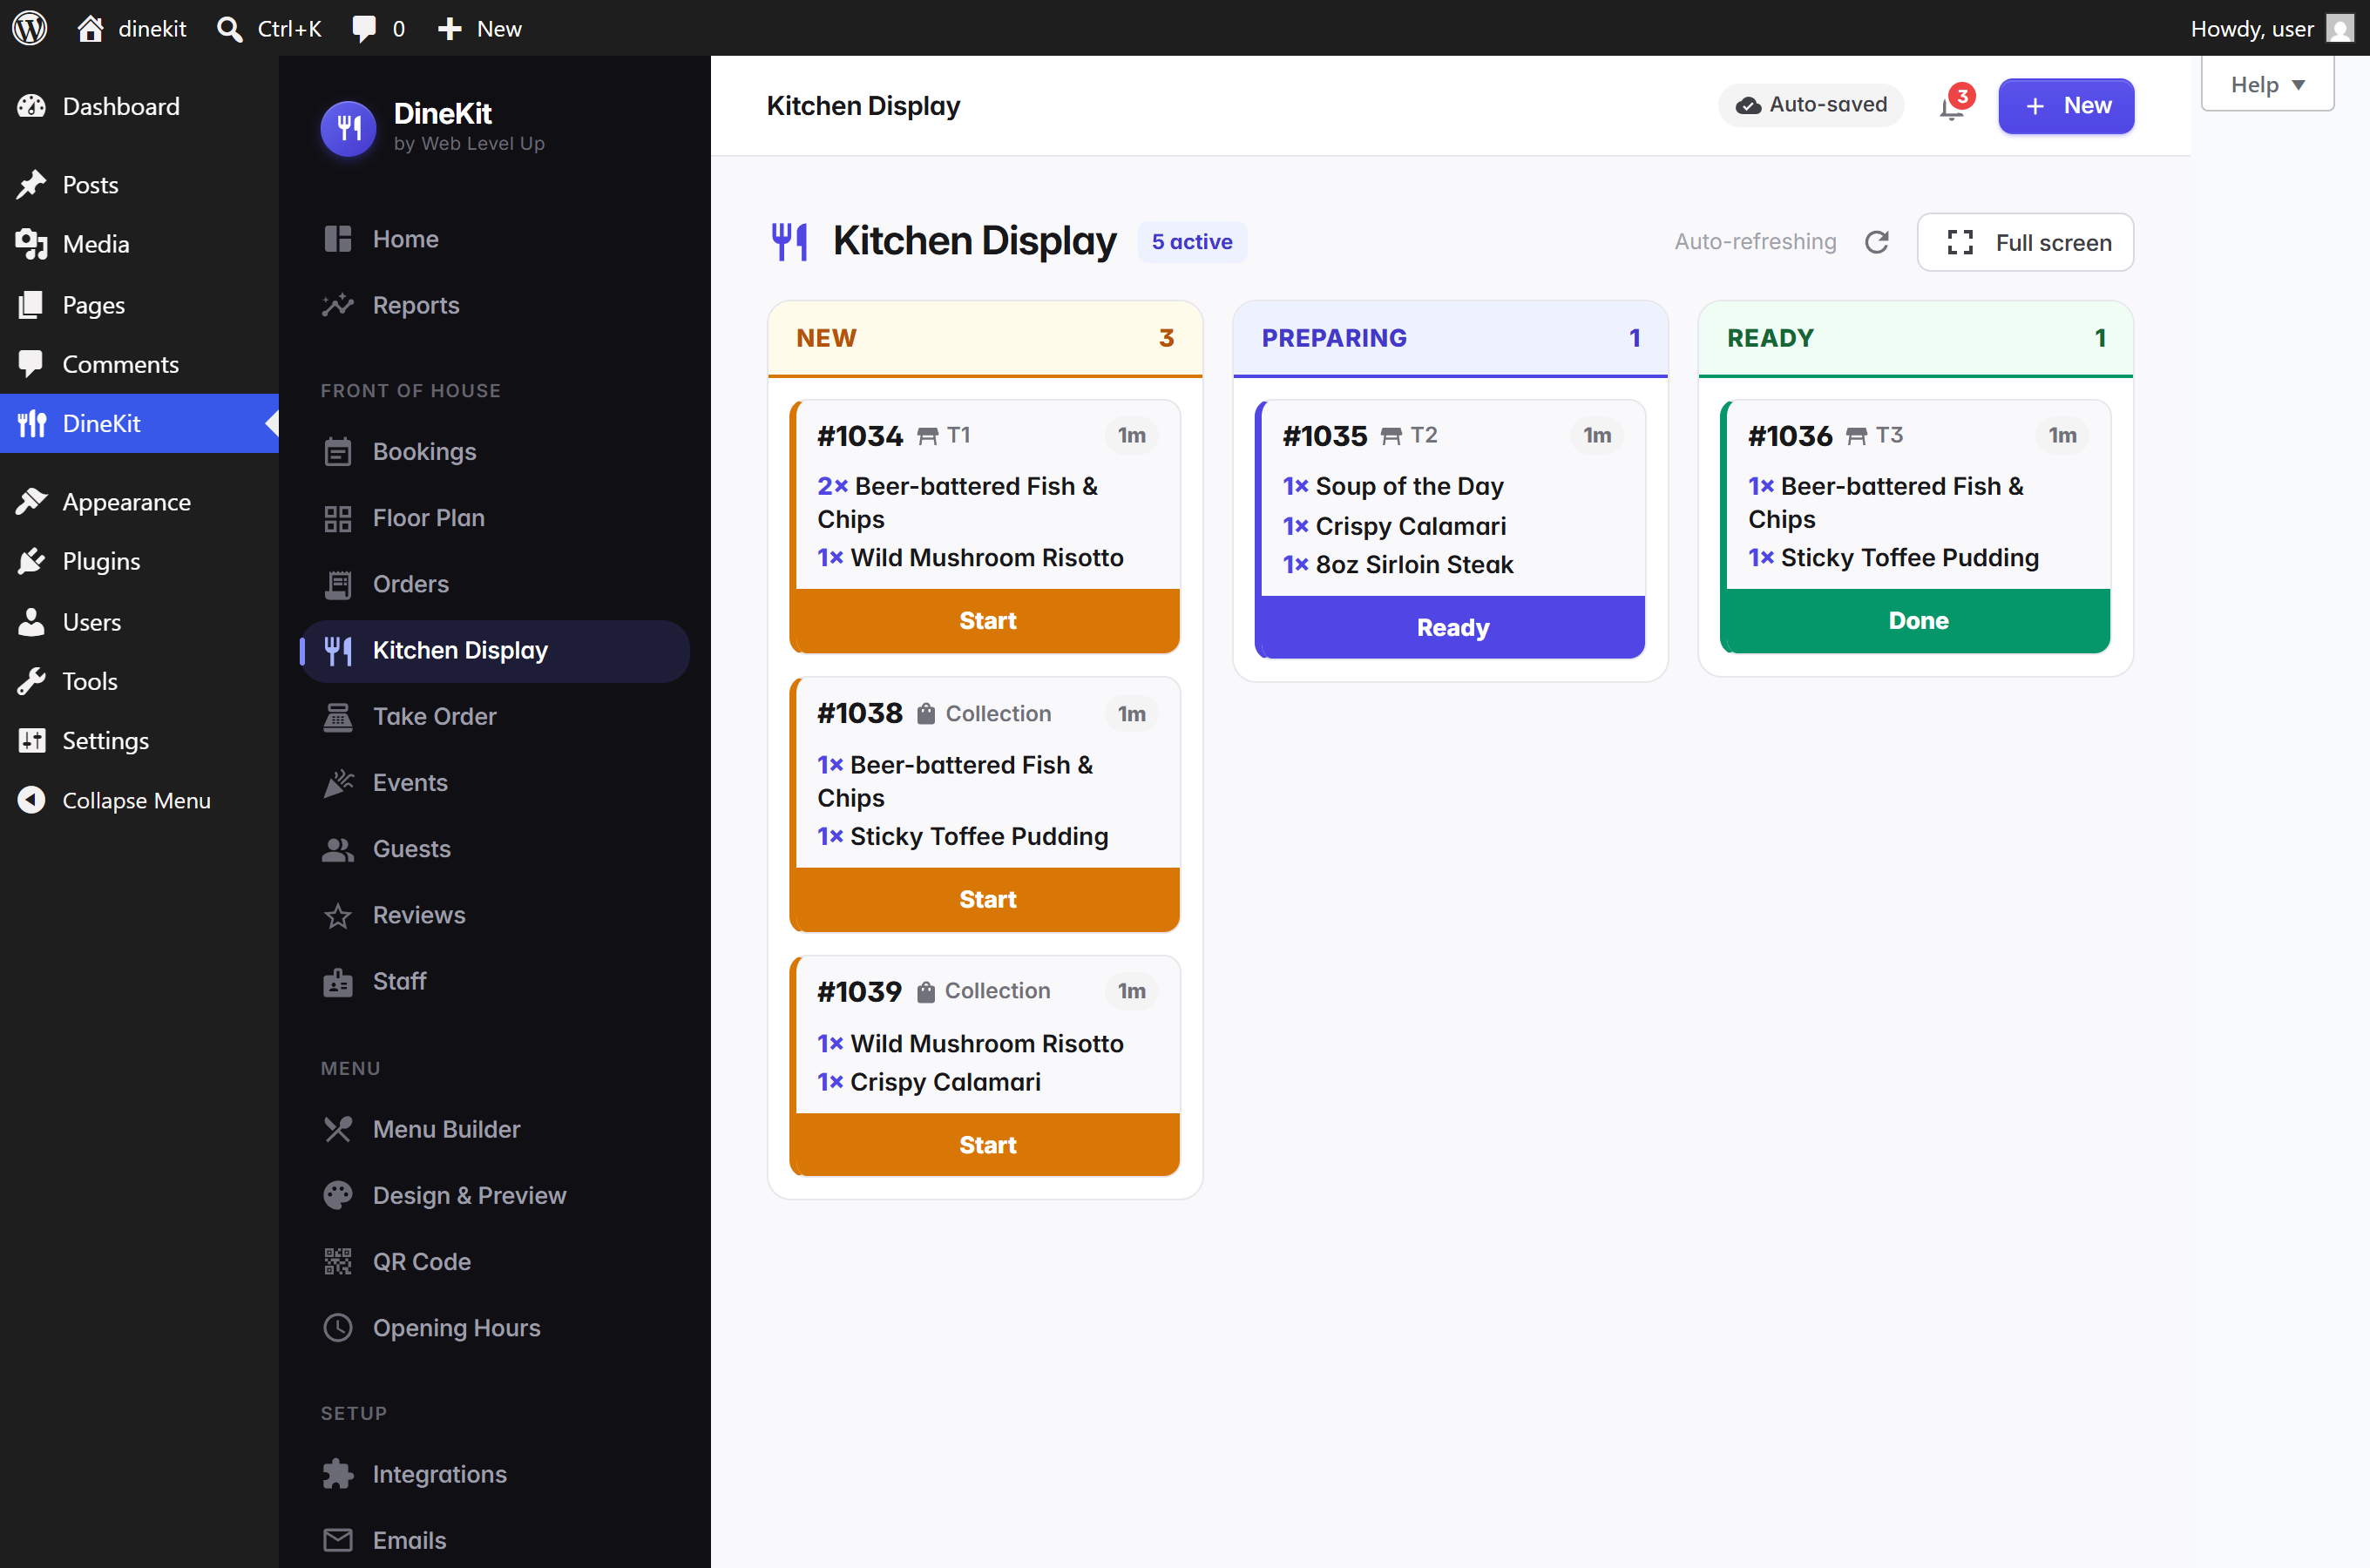The image size is (2370, 1568).
Task: Click order number #1036
Action: [x=1790, y=436]
